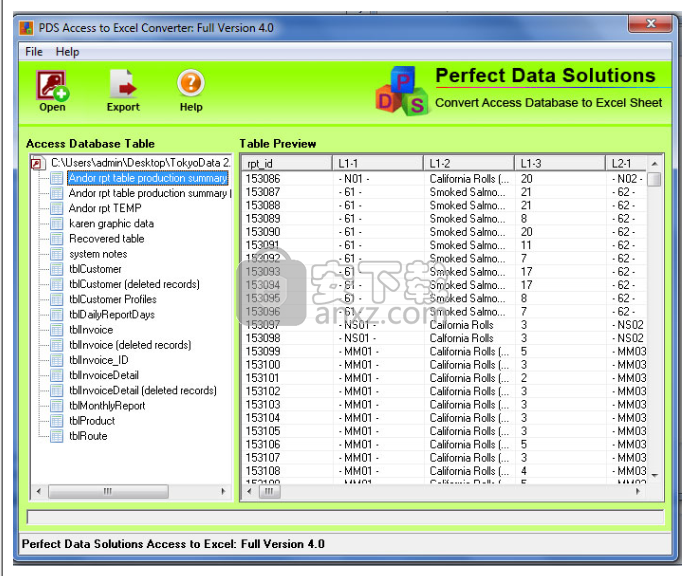Screen dimensions: 689x576
Task: Click tree panel horizontal scrollbar right arrow
Action: (x=223, y=491)
